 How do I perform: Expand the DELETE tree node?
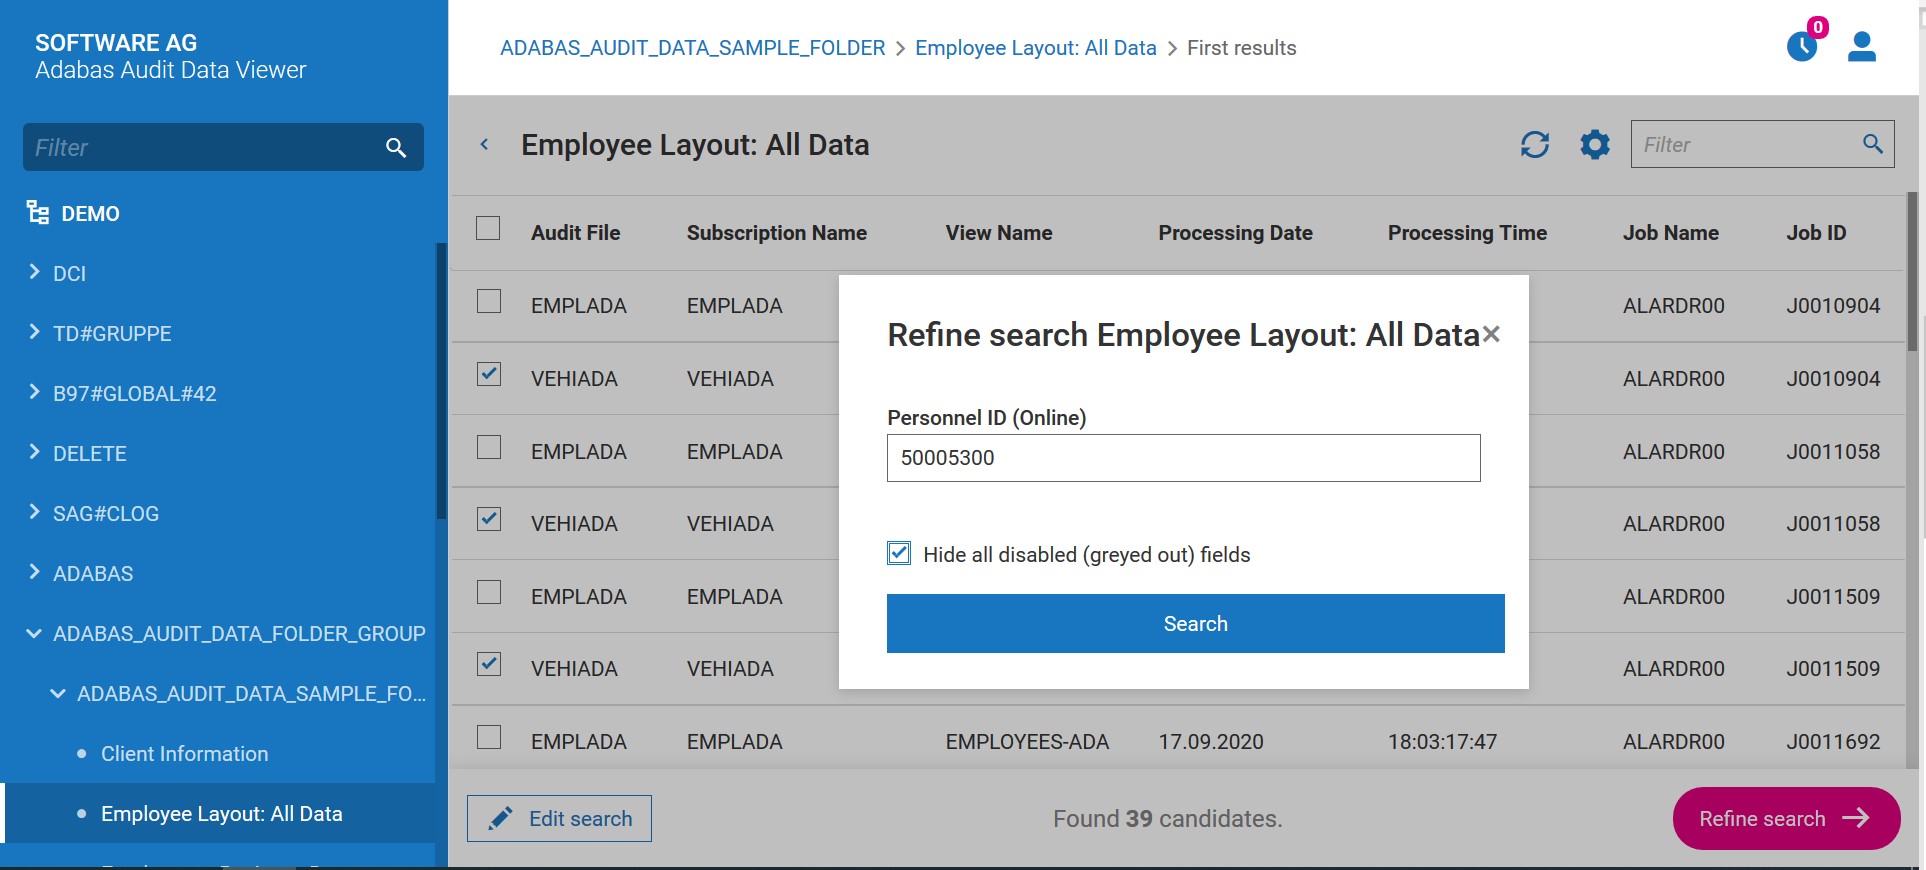point(34,452)
